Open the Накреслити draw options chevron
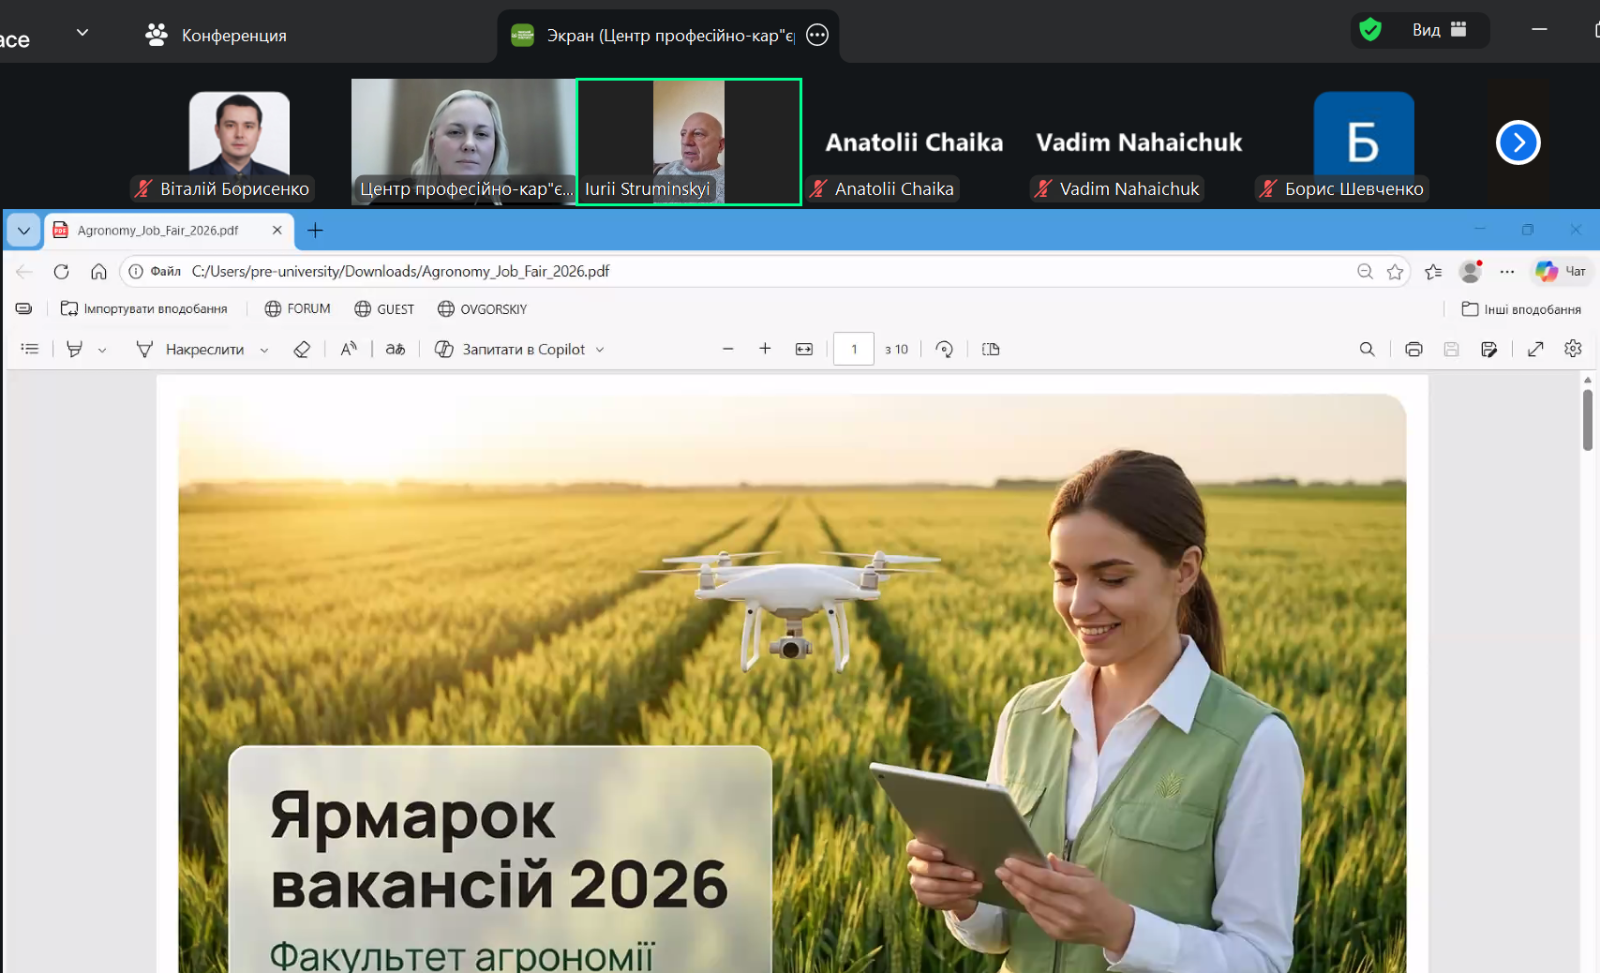The width and height of the screenshot is (1600, 973). click(x=264, y=350)
